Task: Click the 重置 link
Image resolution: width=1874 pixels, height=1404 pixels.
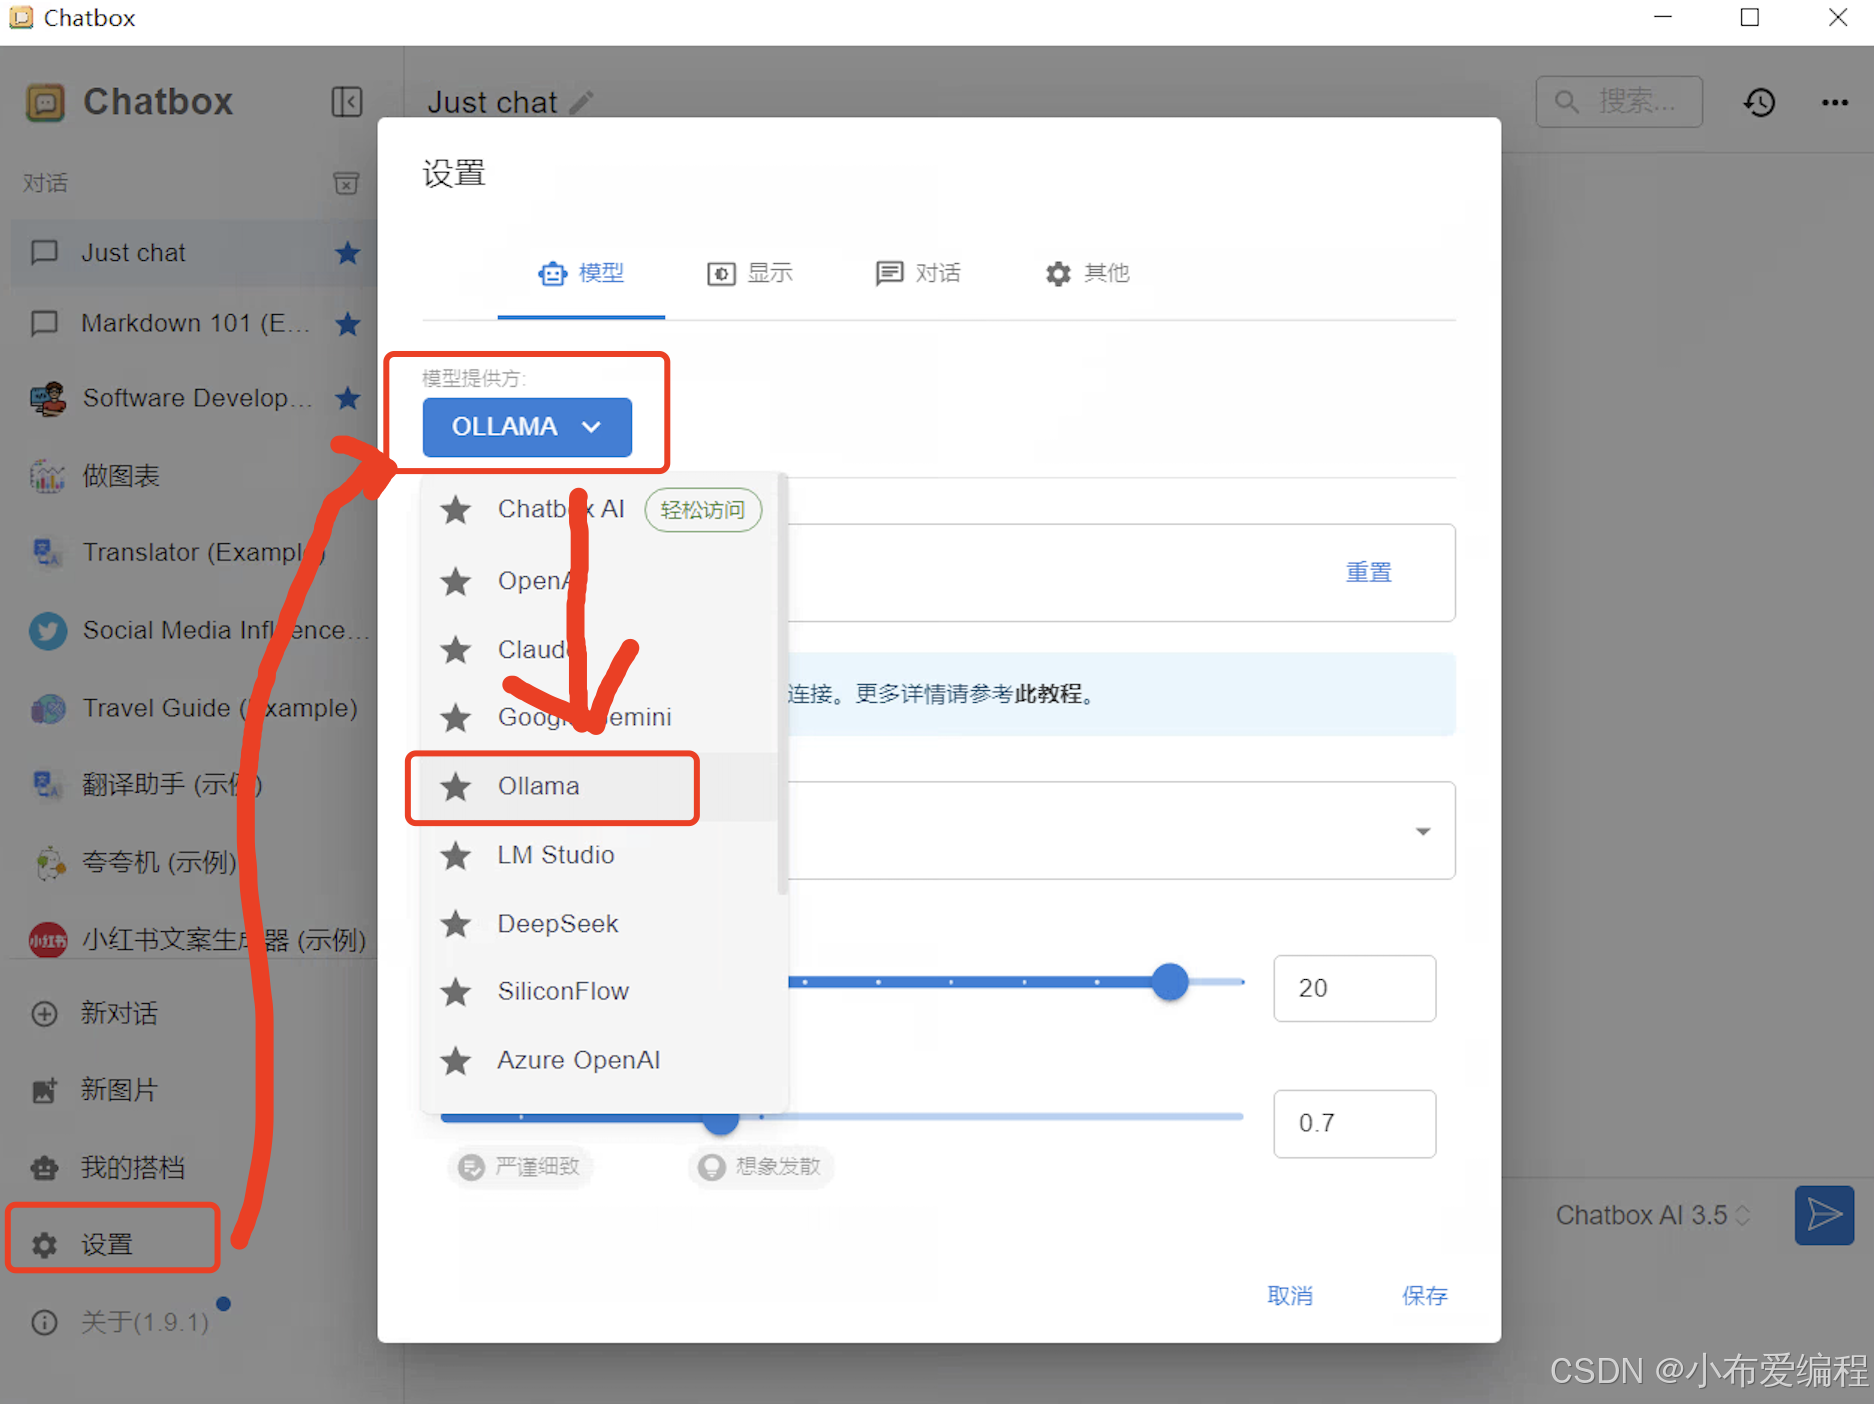Action: (x=1368, y=572)
